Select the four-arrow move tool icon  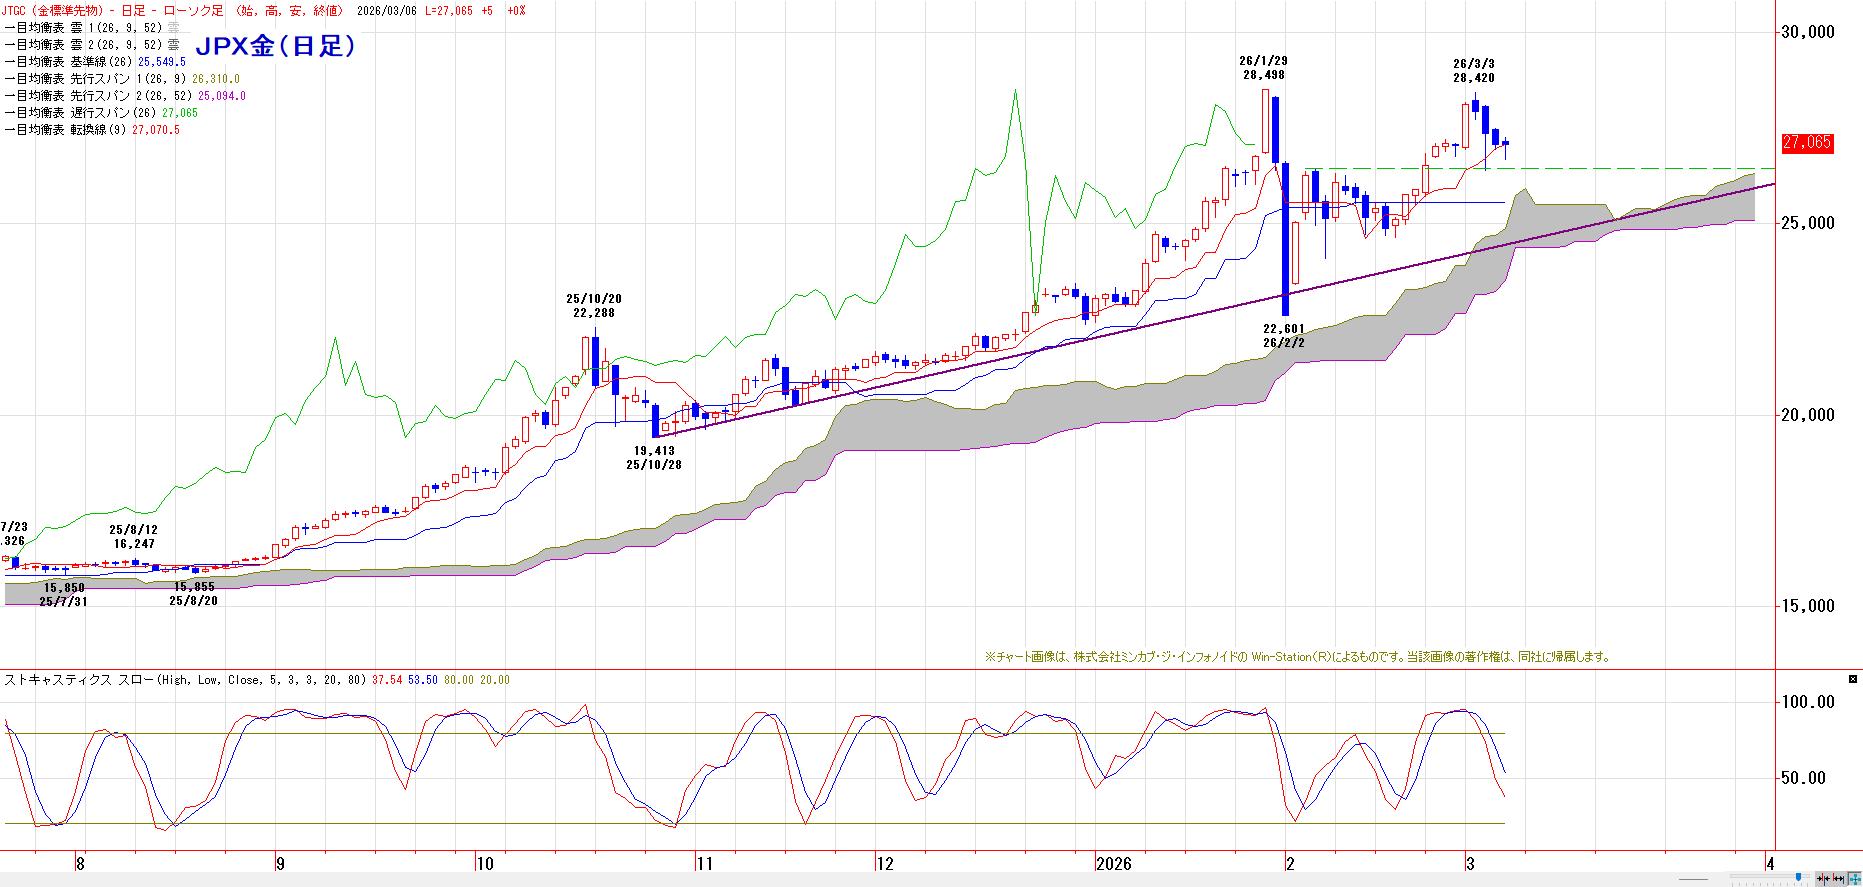tap(1855, 879)
